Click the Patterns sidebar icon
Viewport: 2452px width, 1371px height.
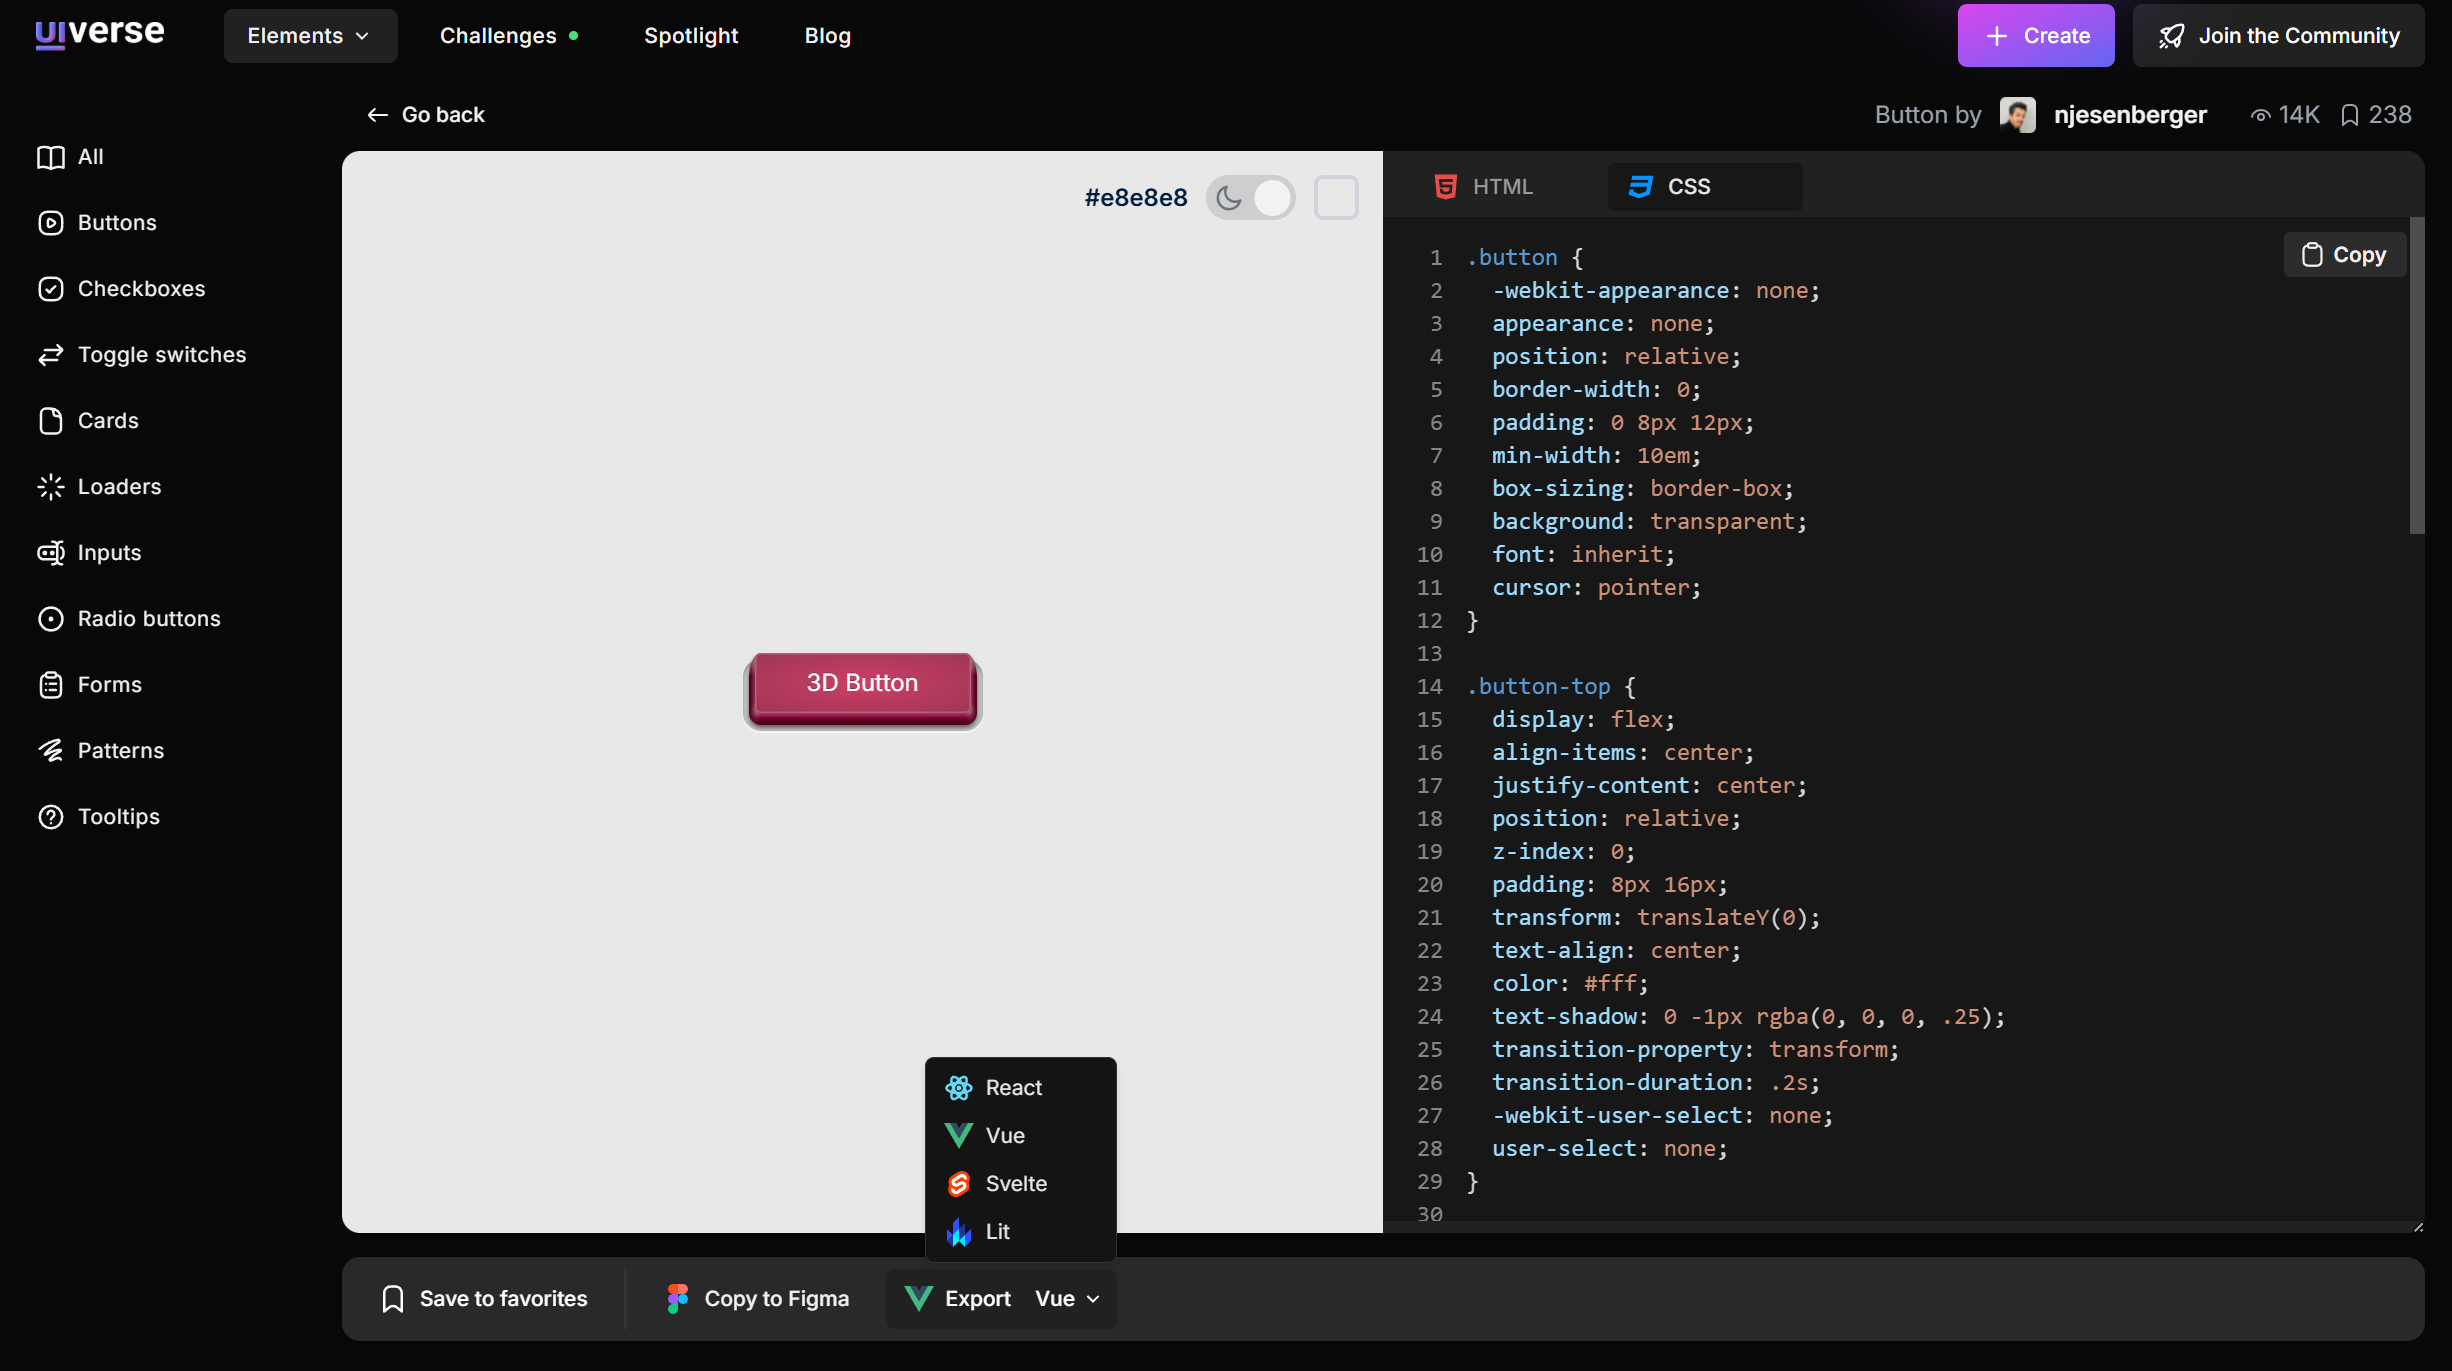pyautogui.click(x=50, y=751)
